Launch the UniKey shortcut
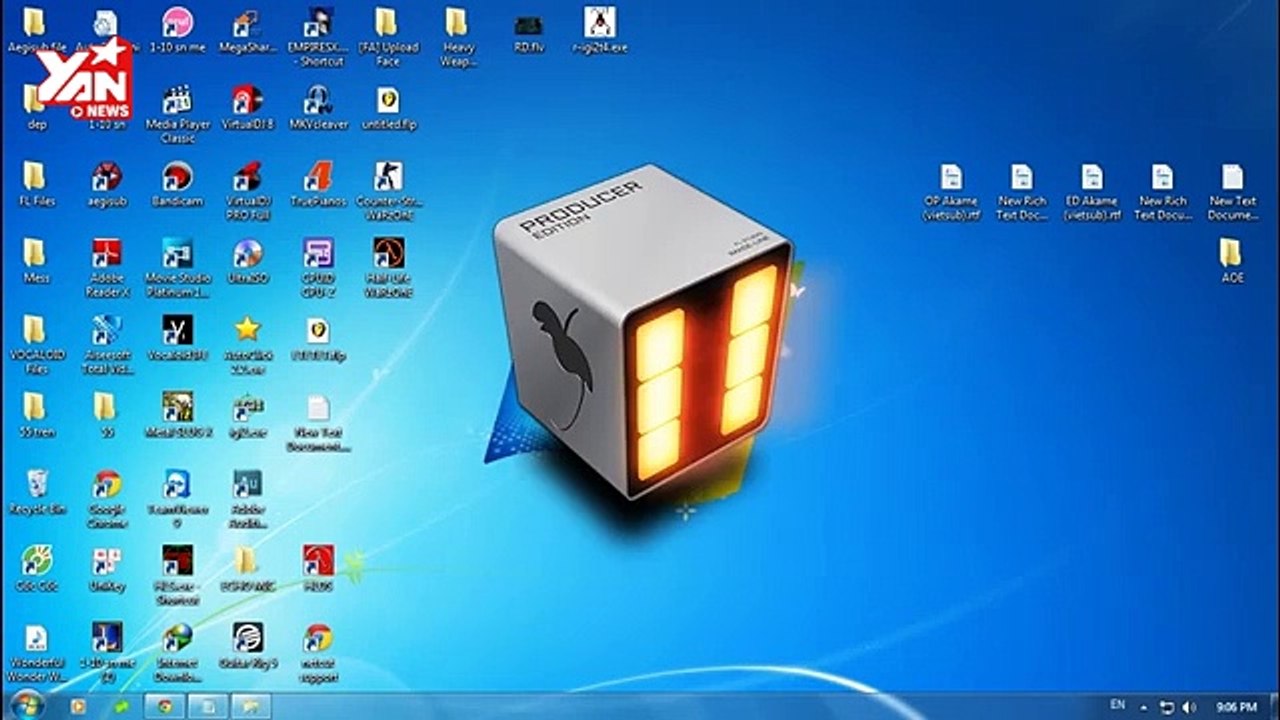This screenshot has width=1280, height=720. (x=106, y=569)
